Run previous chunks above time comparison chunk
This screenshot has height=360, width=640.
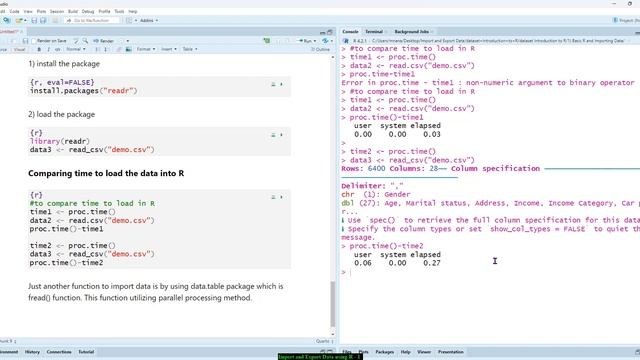[273, 197]
